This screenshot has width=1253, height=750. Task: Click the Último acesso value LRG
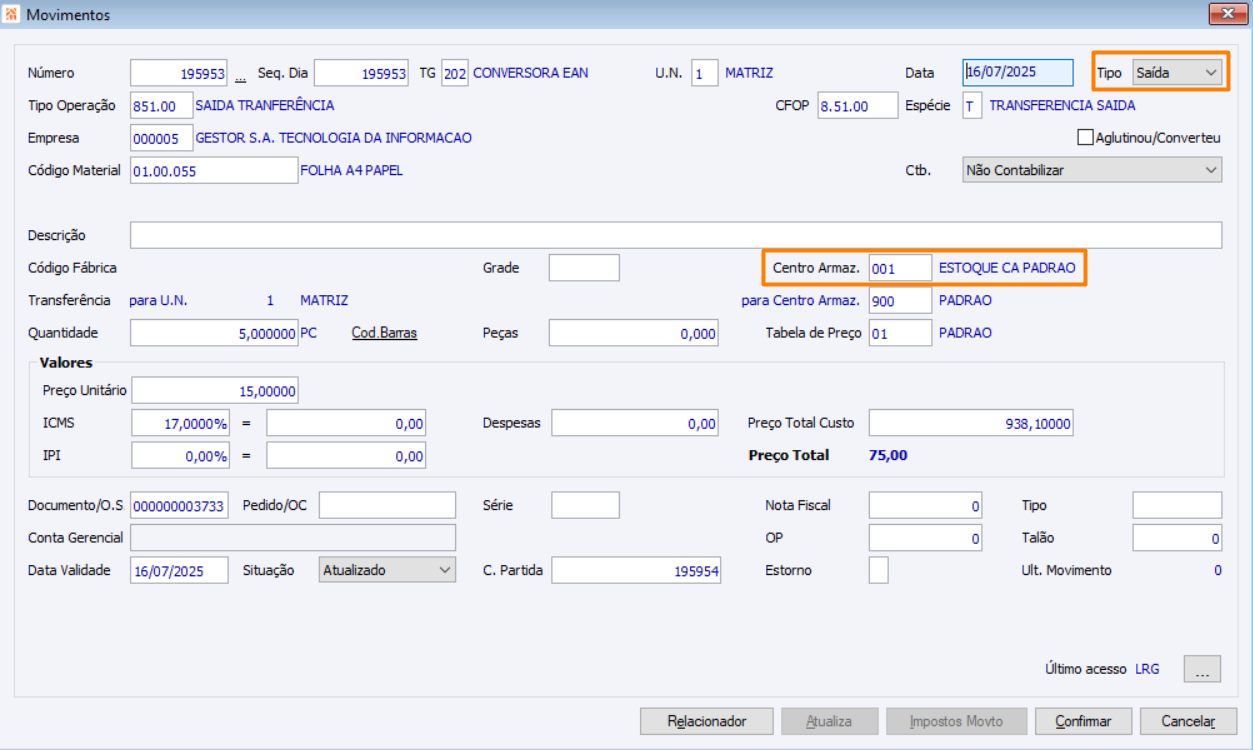click(1147, 669)
